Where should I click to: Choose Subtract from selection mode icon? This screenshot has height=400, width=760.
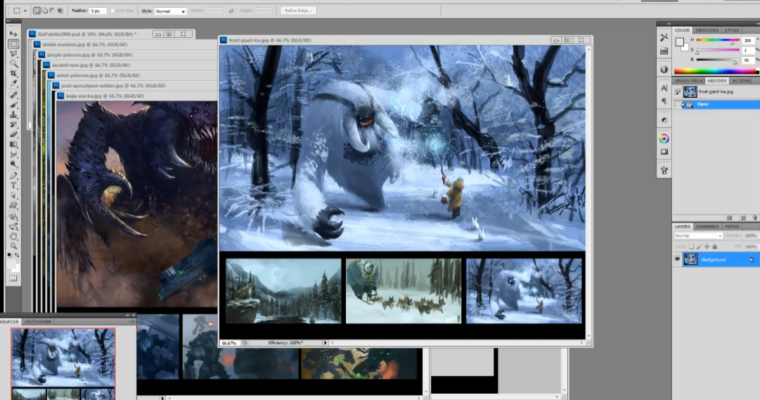tap(52, 10)
